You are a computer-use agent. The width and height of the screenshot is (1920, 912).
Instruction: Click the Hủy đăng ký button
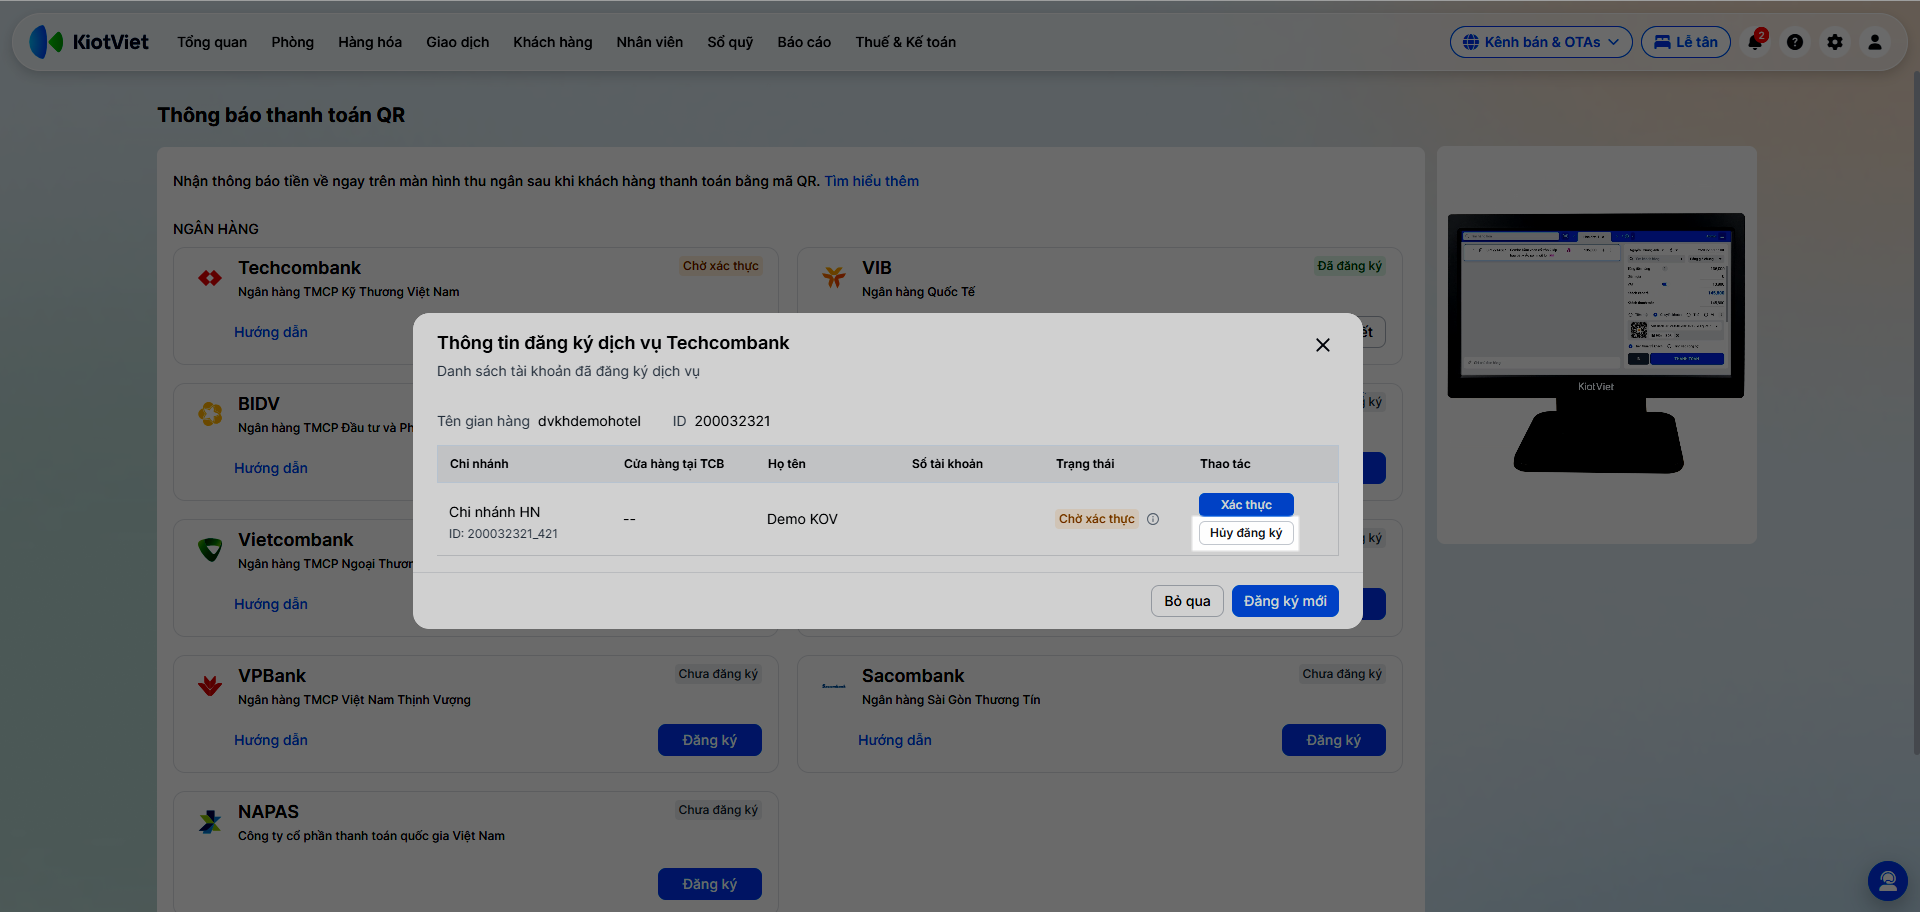1246,533
